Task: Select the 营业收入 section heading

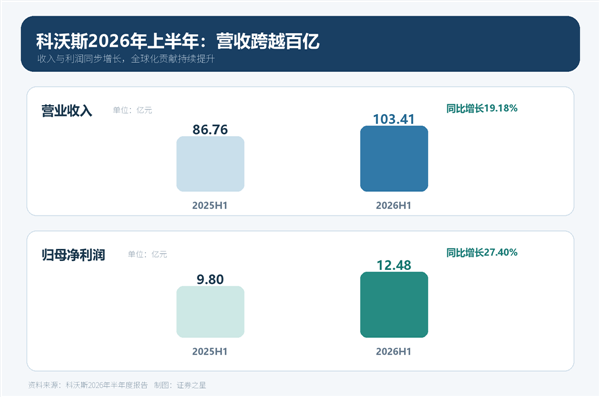Action: pos(67,111)
